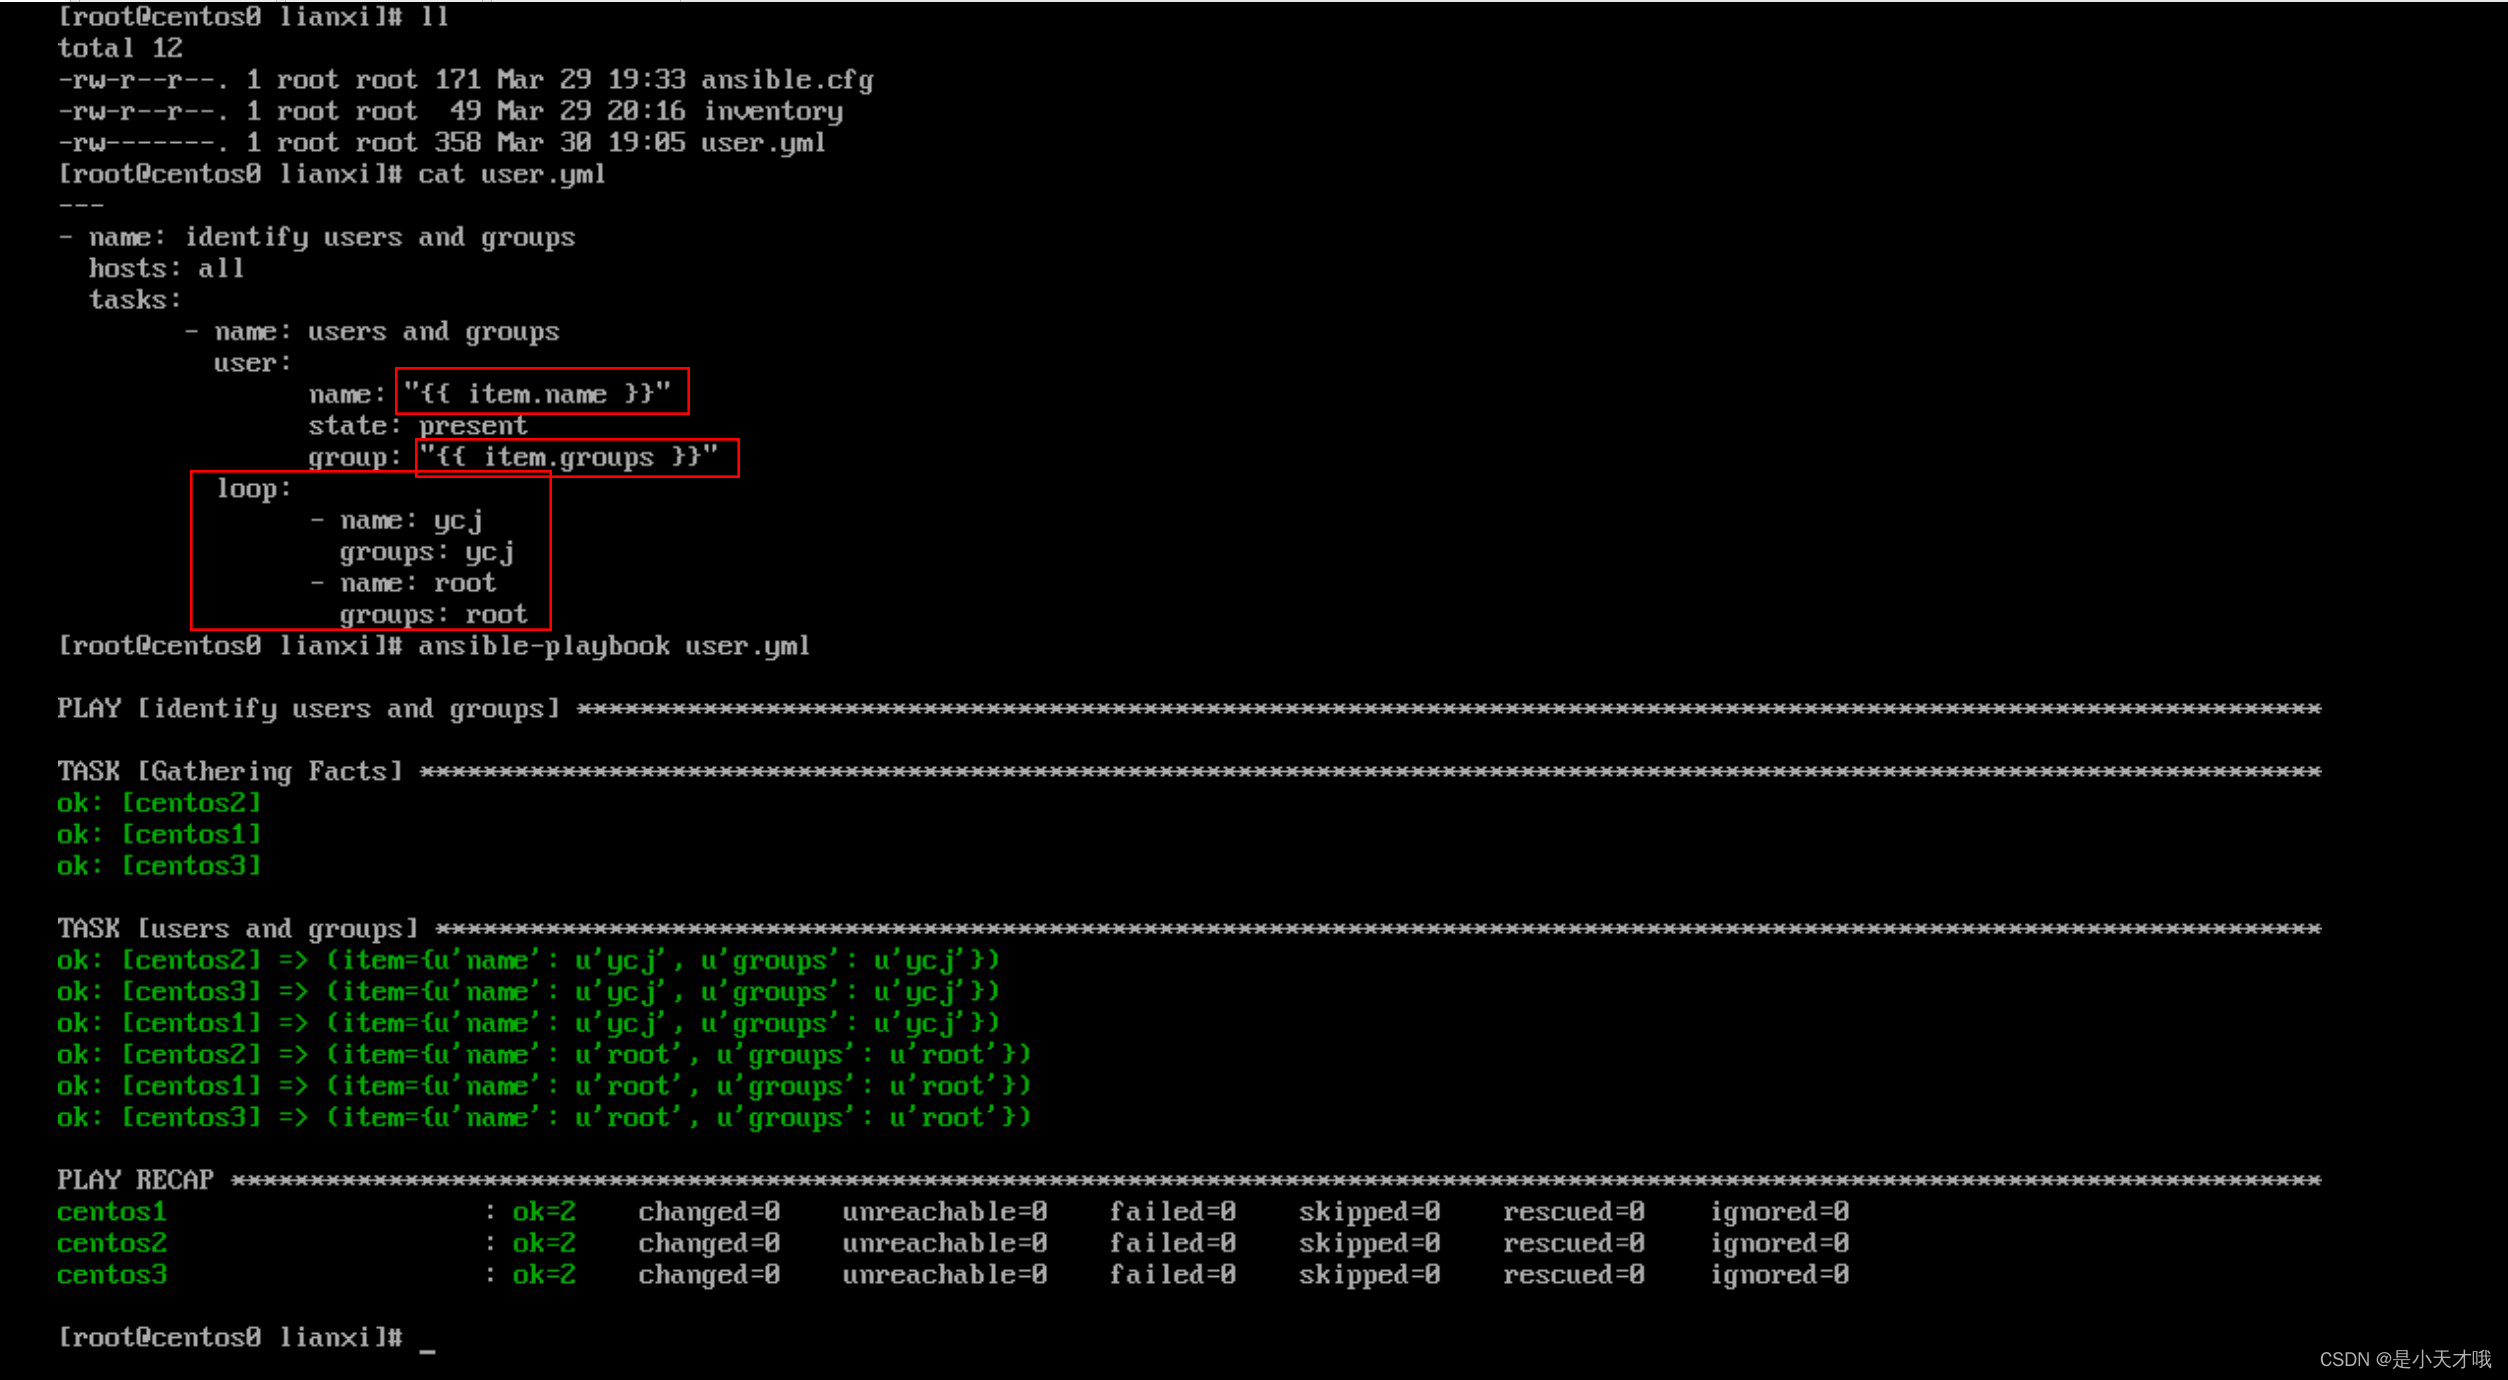The image size is (2508, 1380).
Task: Select the red-boxed loop block
Action: point(370,550)
